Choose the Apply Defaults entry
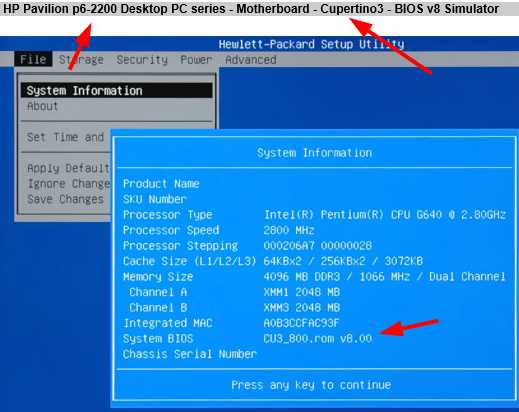This screenshot has height=412, width=519. tap(68, 168)
